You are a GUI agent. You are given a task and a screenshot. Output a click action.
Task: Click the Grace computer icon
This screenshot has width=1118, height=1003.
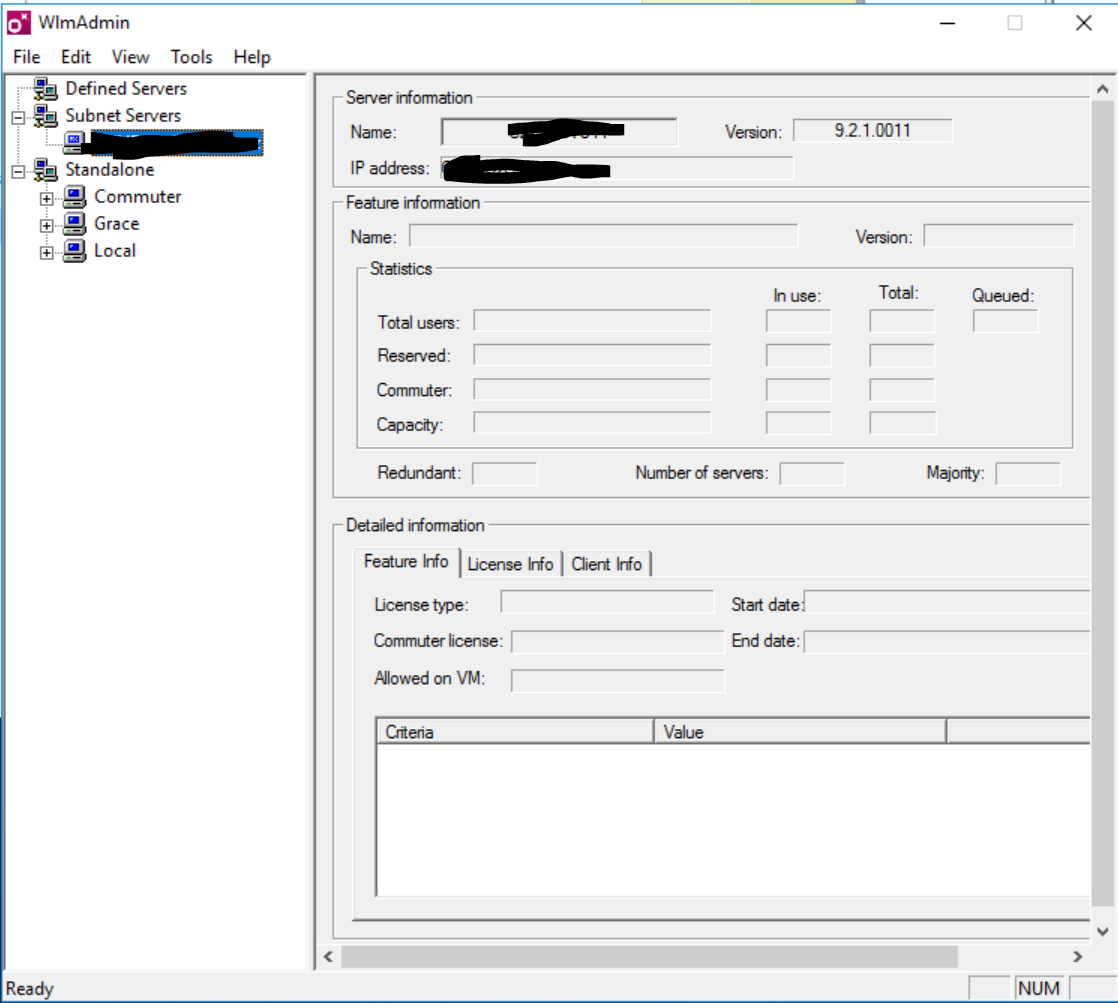point(74,224)
